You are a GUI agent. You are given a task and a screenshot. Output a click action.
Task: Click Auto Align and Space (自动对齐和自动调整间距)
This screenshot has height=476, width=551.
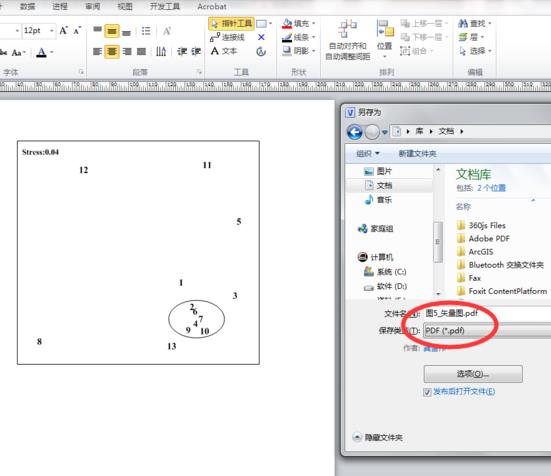click(x=348, y=40)
